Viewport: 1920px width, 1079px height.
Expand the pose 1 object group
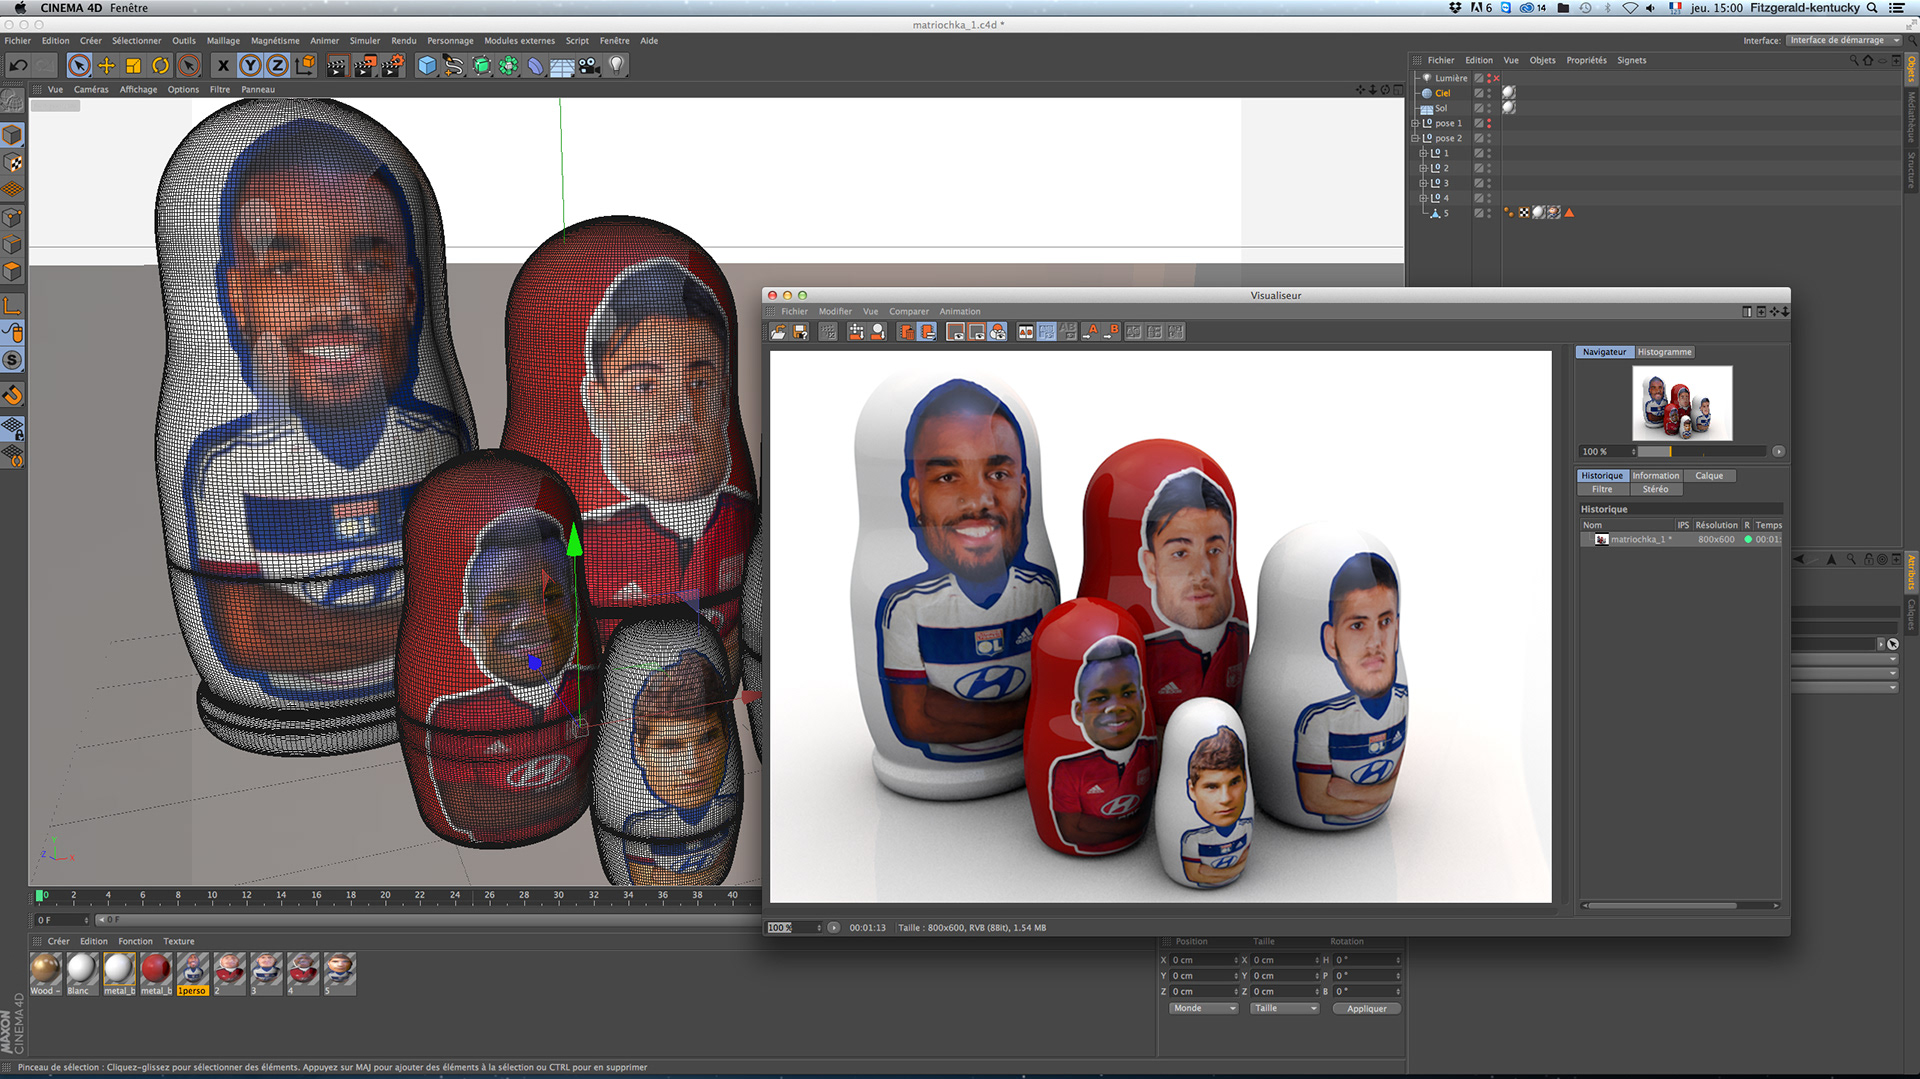(1415, 124)
